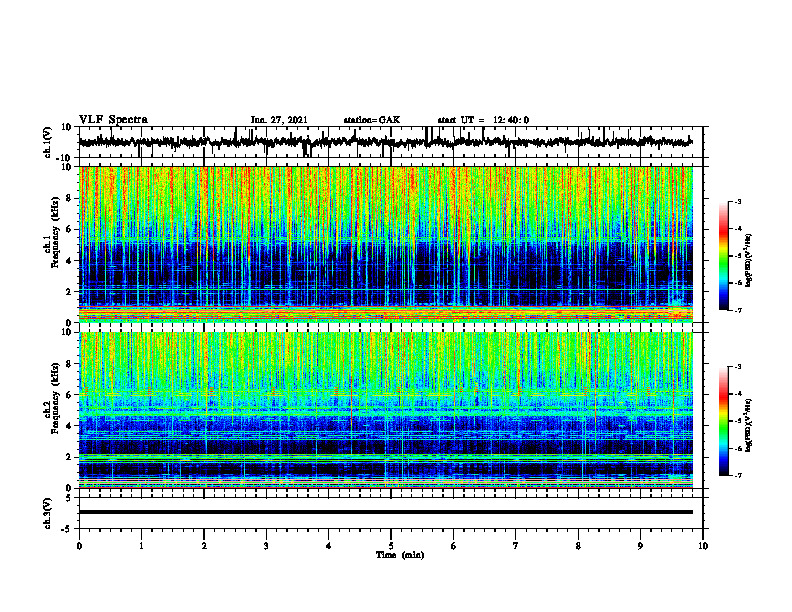This screenshot has height=612, width=792.
Task: Click the -7 label on ch.2 color scale
Action: [737, 475]
